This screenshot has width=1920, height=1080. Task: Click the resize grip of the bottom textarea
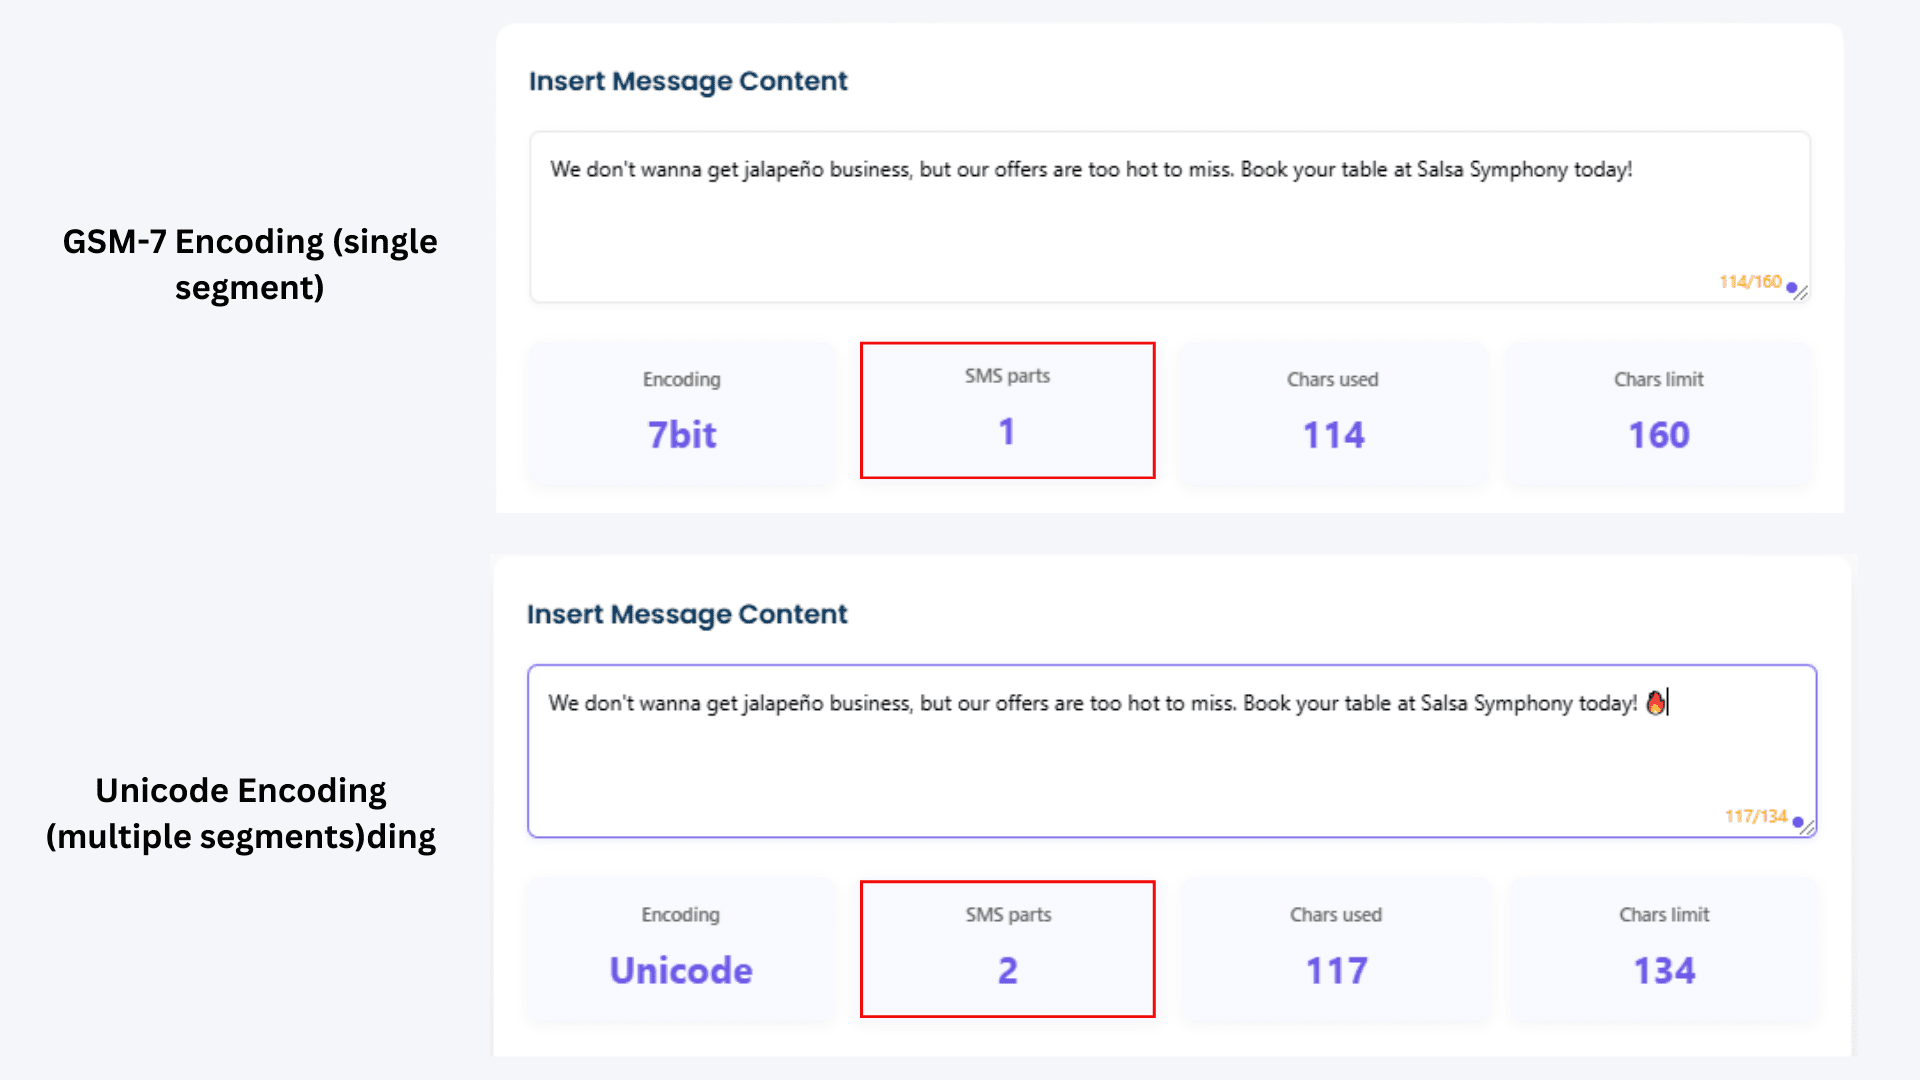(1806, 828)
